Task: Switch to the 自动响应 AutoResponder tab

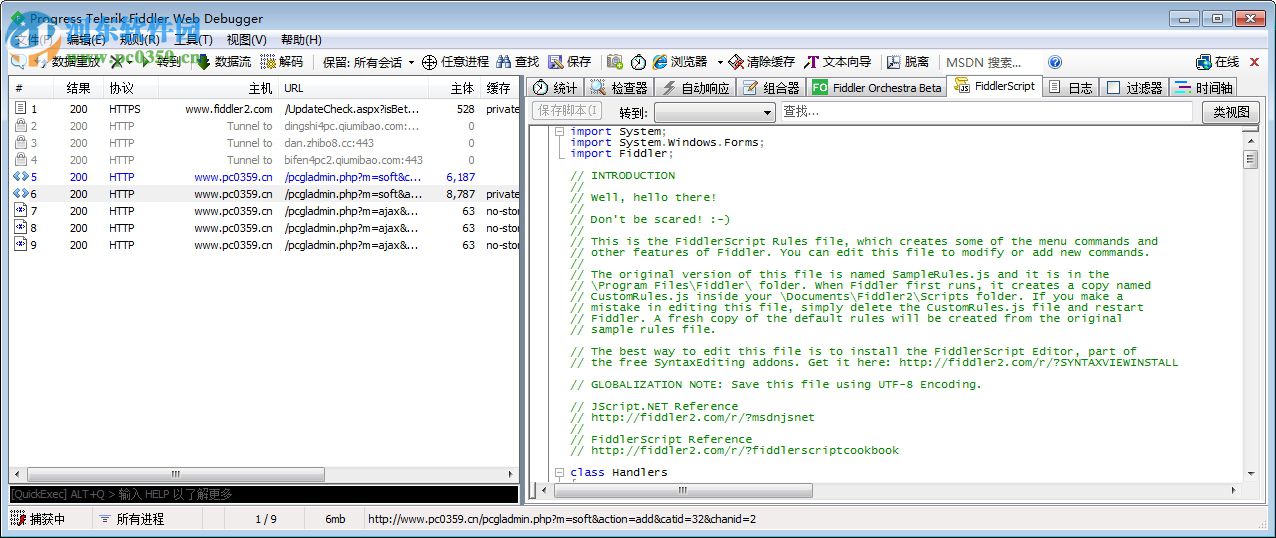Action: (x=695, y=87)
